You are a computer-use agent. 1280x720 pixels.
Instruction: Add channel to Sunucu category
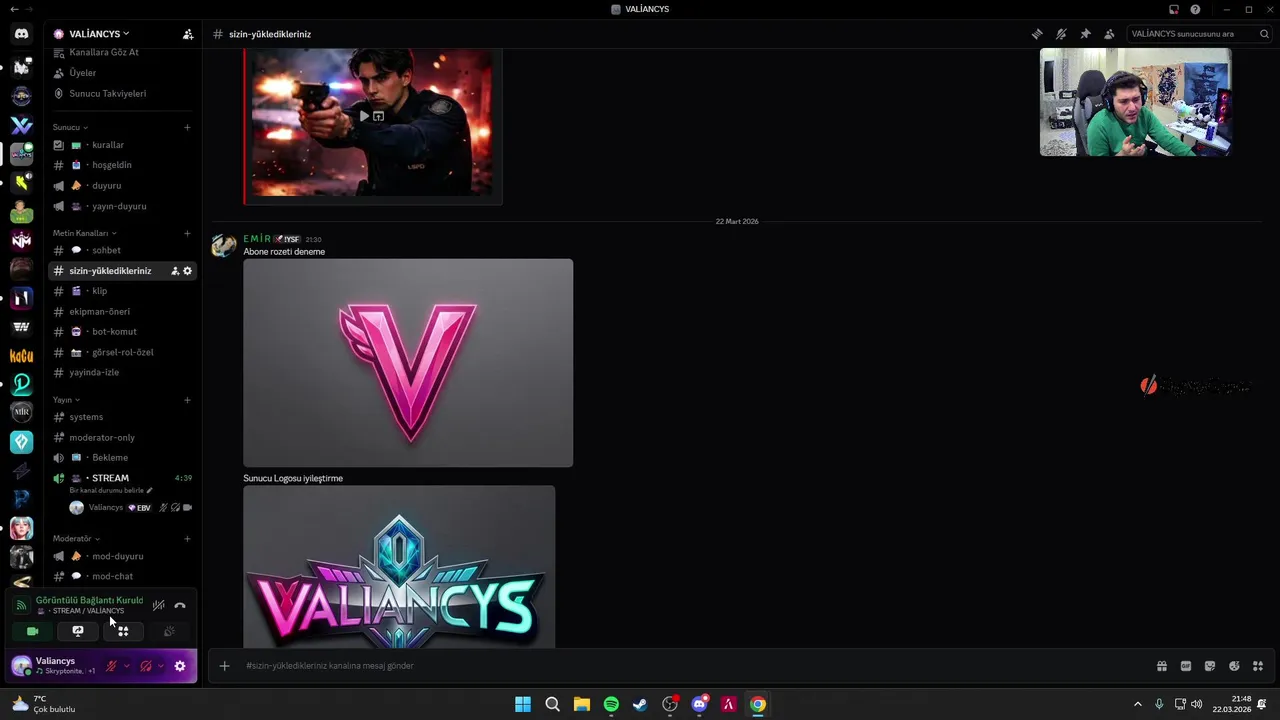click(x=187, y=127)
